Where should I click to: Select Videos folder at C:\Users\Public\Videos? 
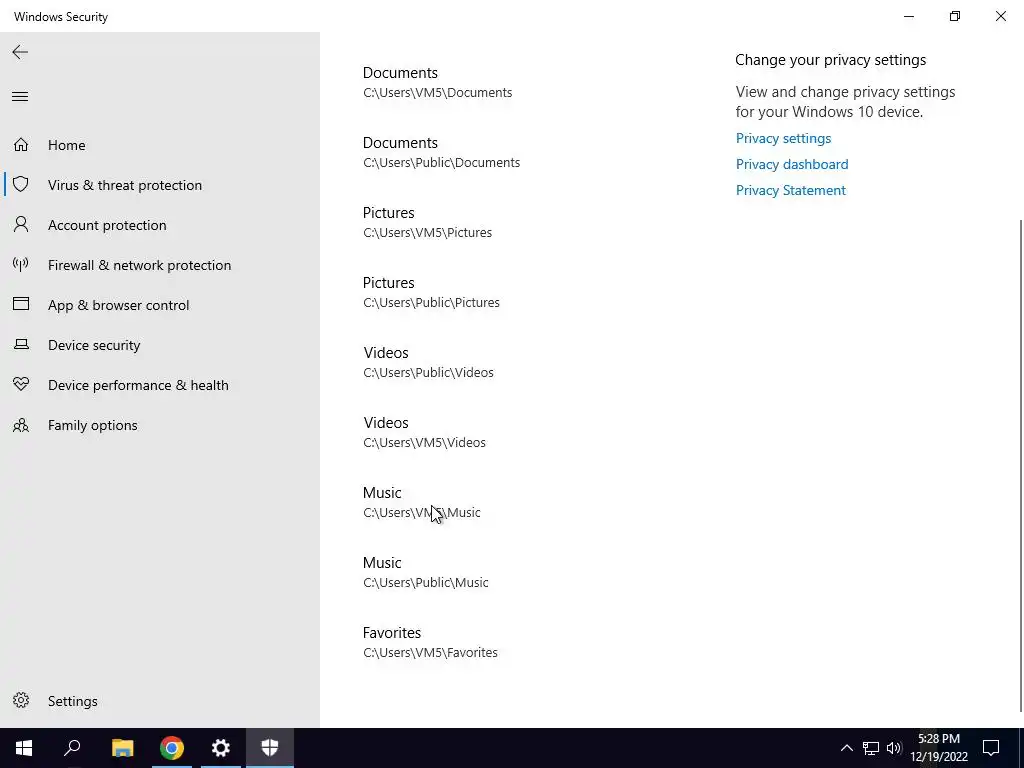[x=428, y=362]
